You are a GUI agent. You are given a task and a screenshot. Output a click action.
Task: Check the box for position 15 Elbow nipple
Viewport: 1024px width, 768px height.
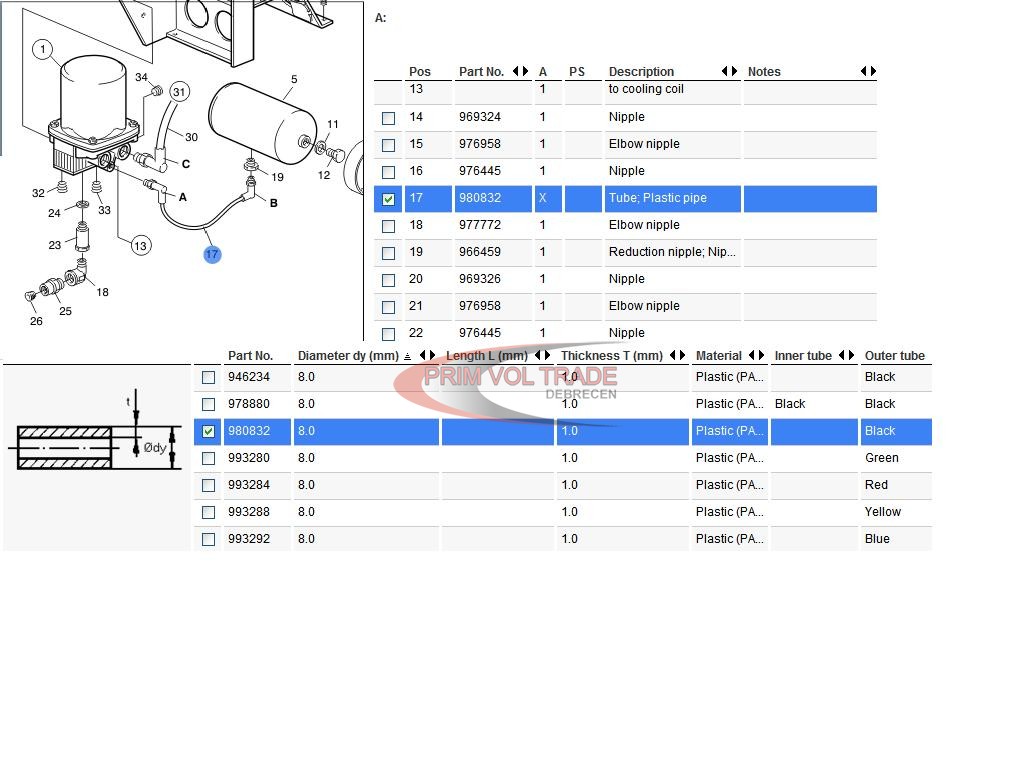point(389,145)
